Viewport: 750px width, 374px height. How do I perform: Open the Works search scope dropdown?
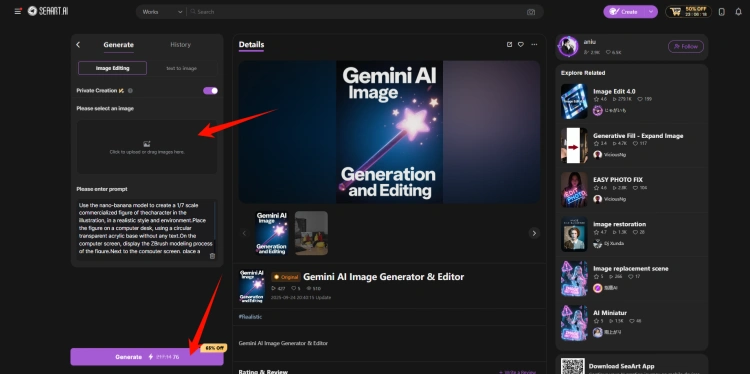point(162,12)
